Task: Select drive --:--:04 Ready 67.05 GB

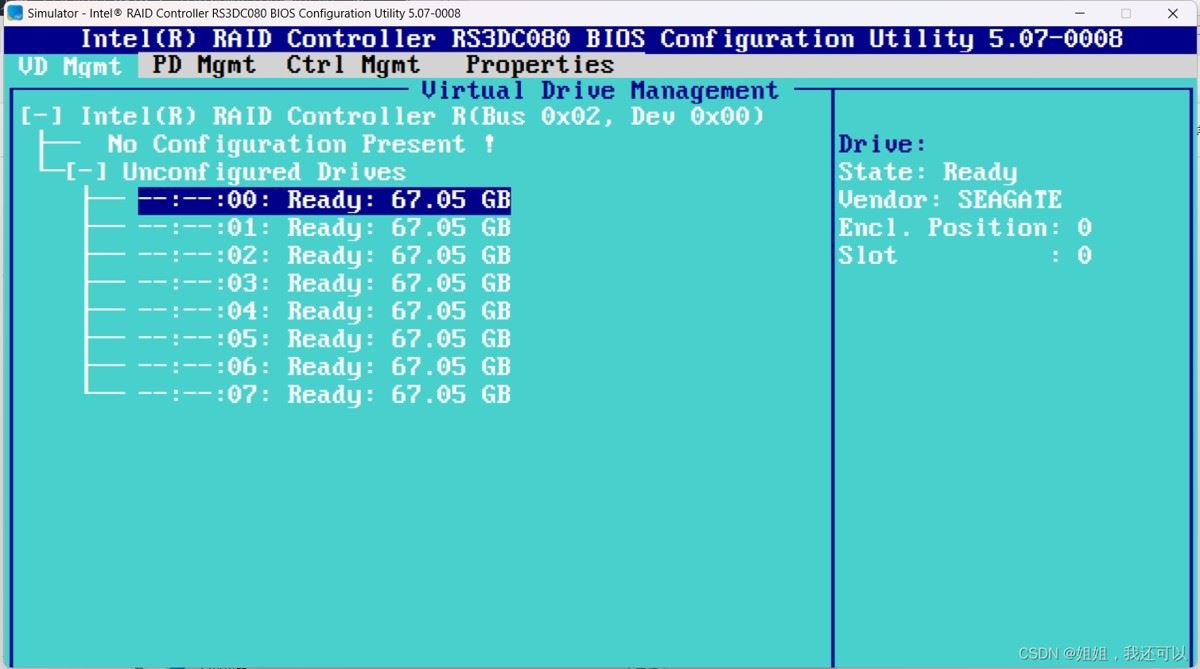Action: click(x=324, y=312)
